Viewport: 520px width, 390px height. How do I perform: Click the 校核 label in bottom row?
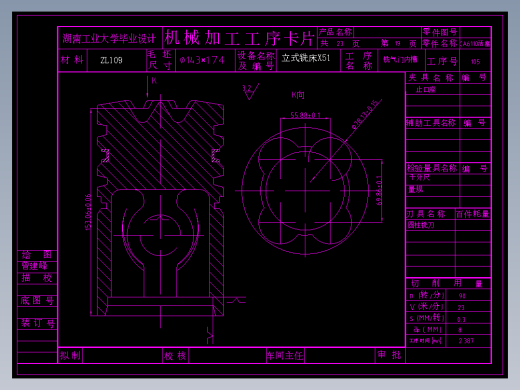pyautogui.click(x=175, y=356)
